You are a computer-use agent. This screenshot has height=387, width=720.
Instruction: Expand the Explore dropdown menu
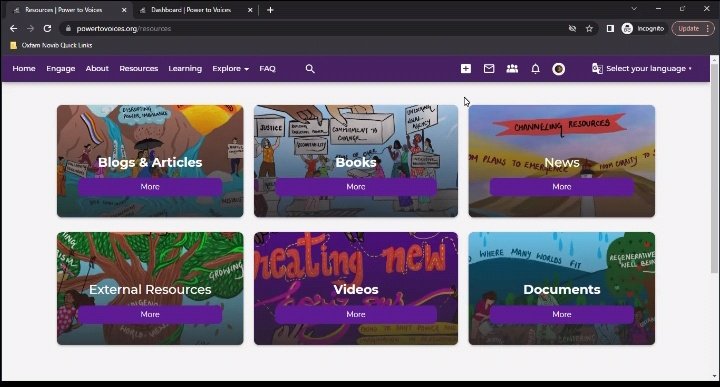point(230,68)
